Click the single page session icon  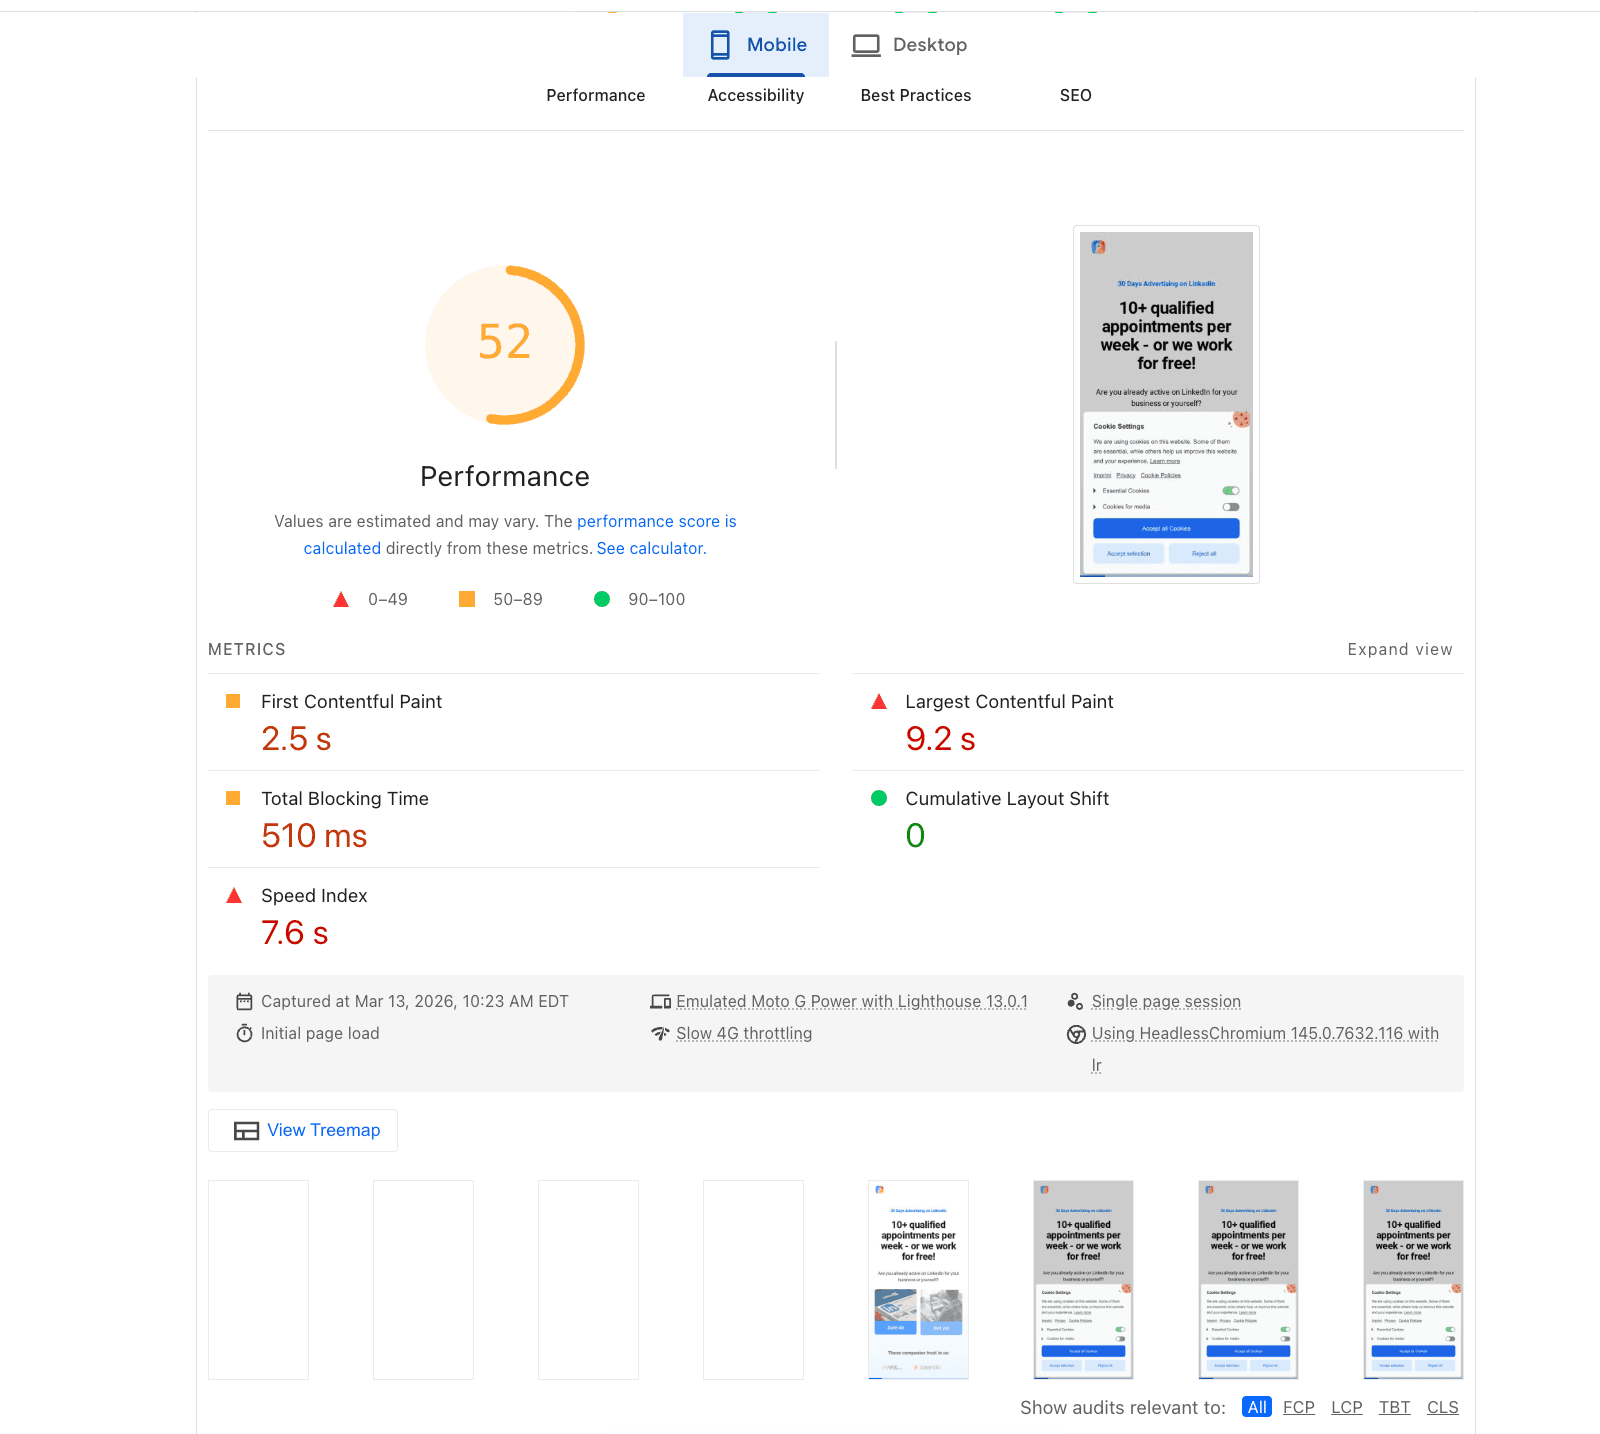(1076, 1000)
